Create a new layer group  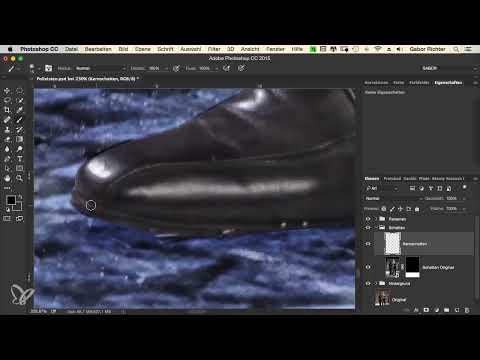pos(447,310)
